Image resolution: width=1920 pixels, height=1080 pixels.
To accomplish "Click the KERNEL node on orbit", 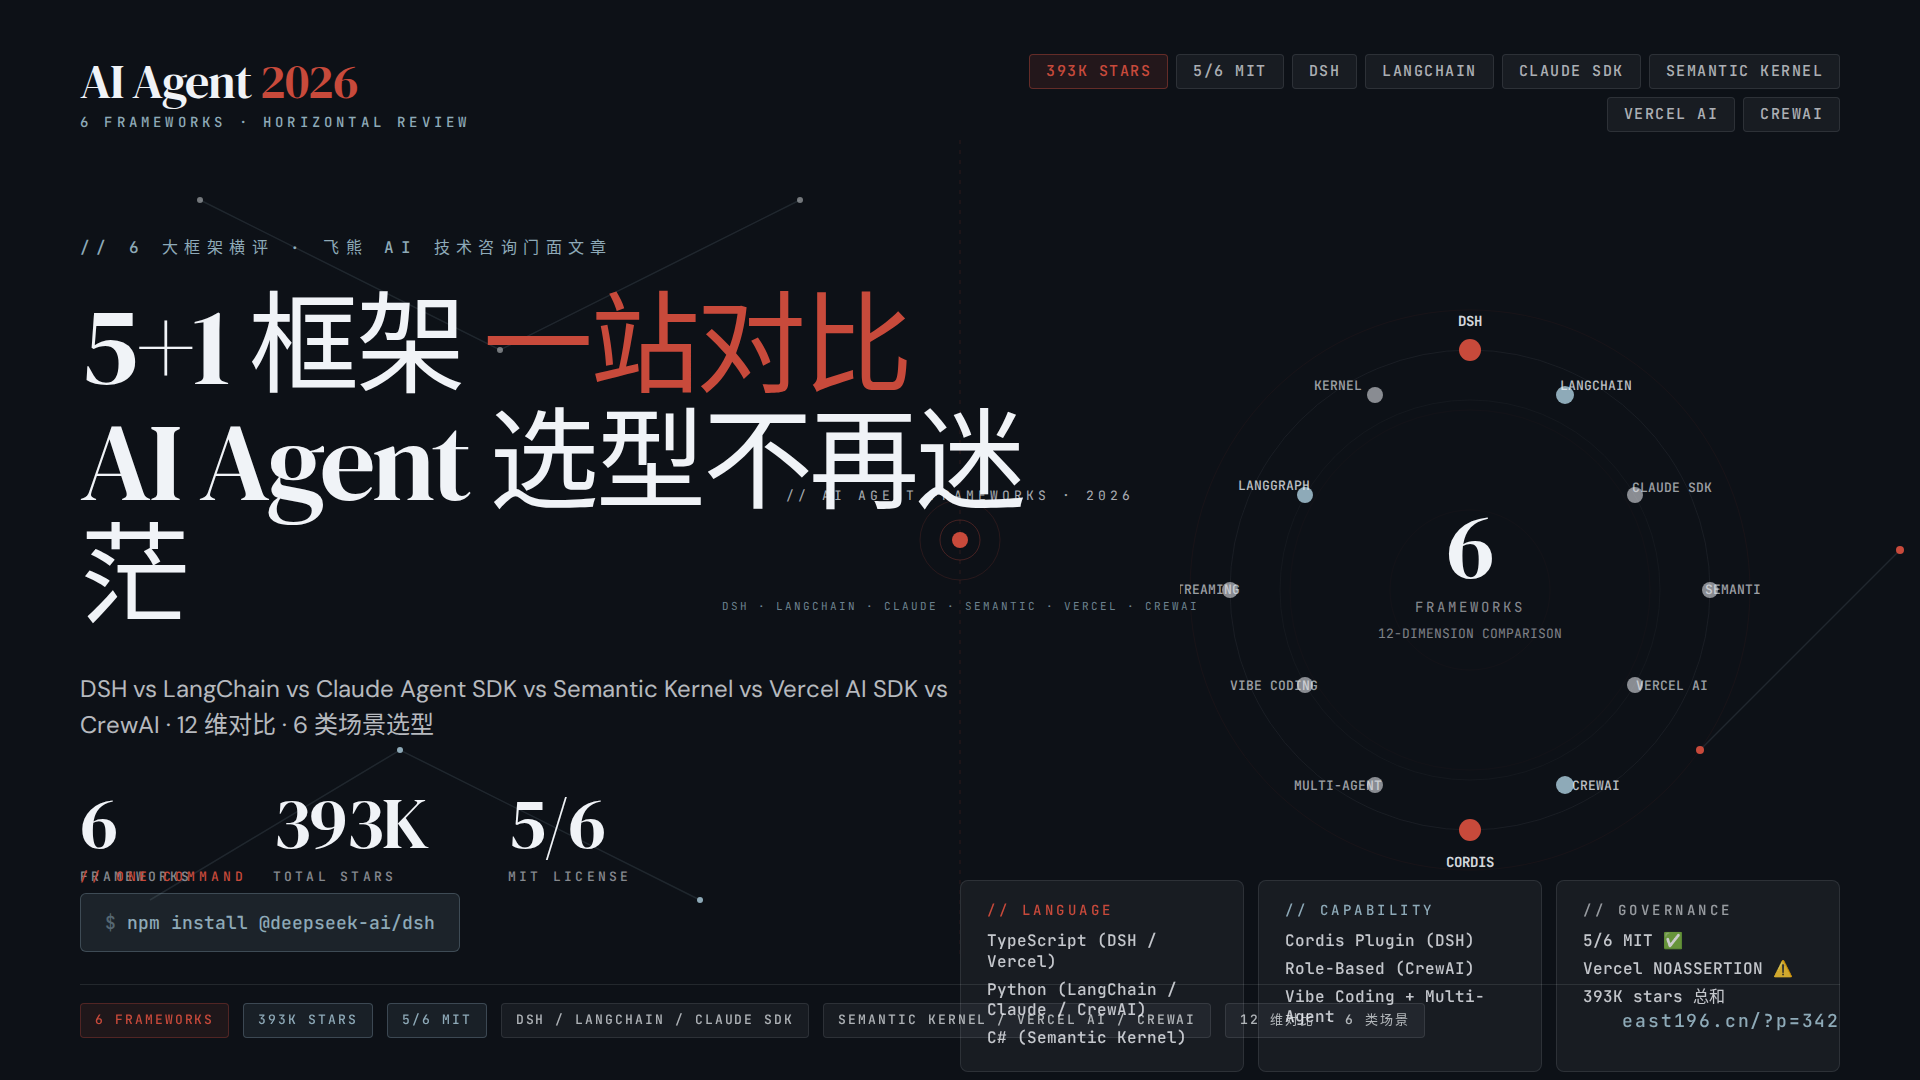I will (x=1375, y=395).
